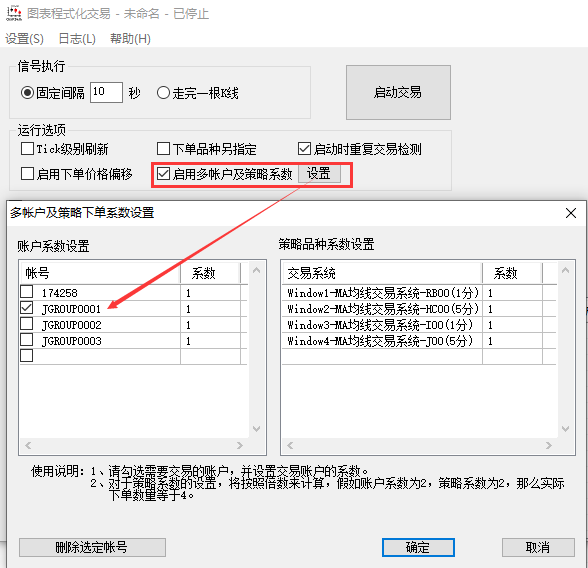Select coefficient cell of JGROUP0001
Viewport: 588px width, 568px height.
pyautogui.click(x=210, y=309)
